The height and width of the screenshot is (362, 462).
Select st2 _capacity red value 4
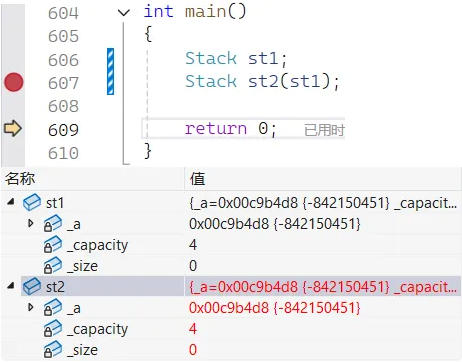[x=193, y=329]
